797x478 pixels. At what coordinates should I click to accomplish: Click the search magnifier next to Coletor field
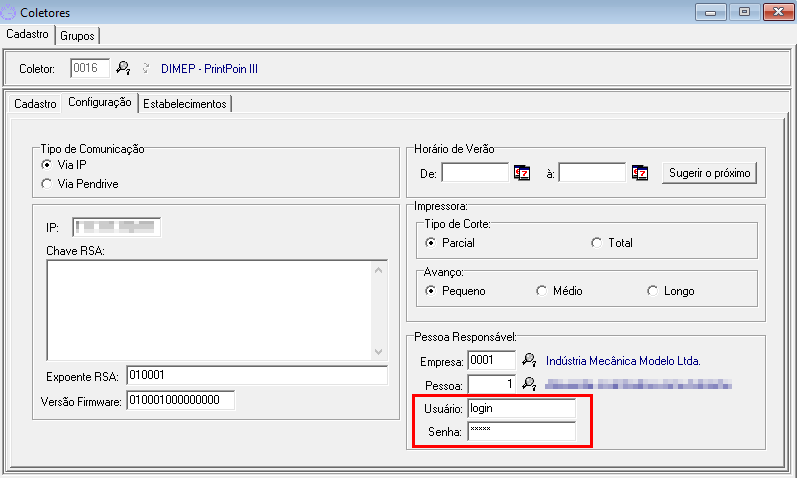coord(123,69)
